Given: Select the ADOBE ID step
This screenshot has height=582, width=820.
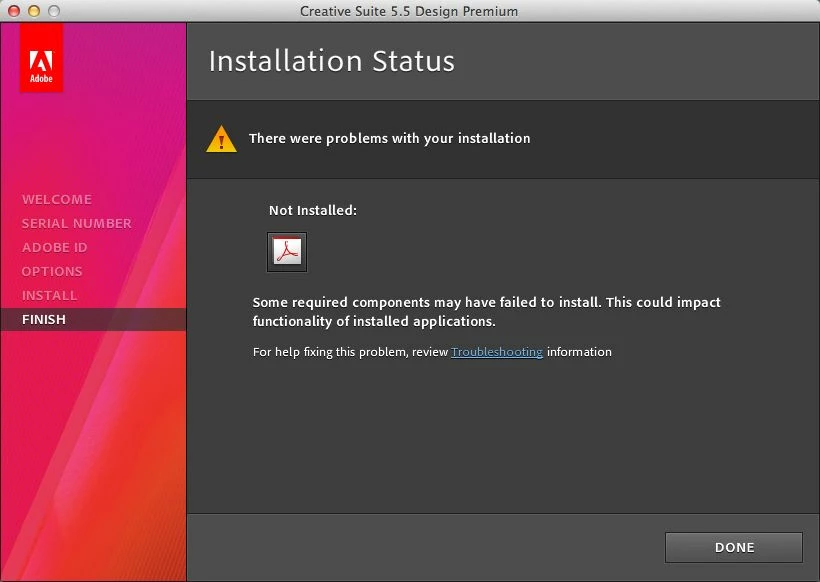Looking at the screenshot, I should coord(54,247).
